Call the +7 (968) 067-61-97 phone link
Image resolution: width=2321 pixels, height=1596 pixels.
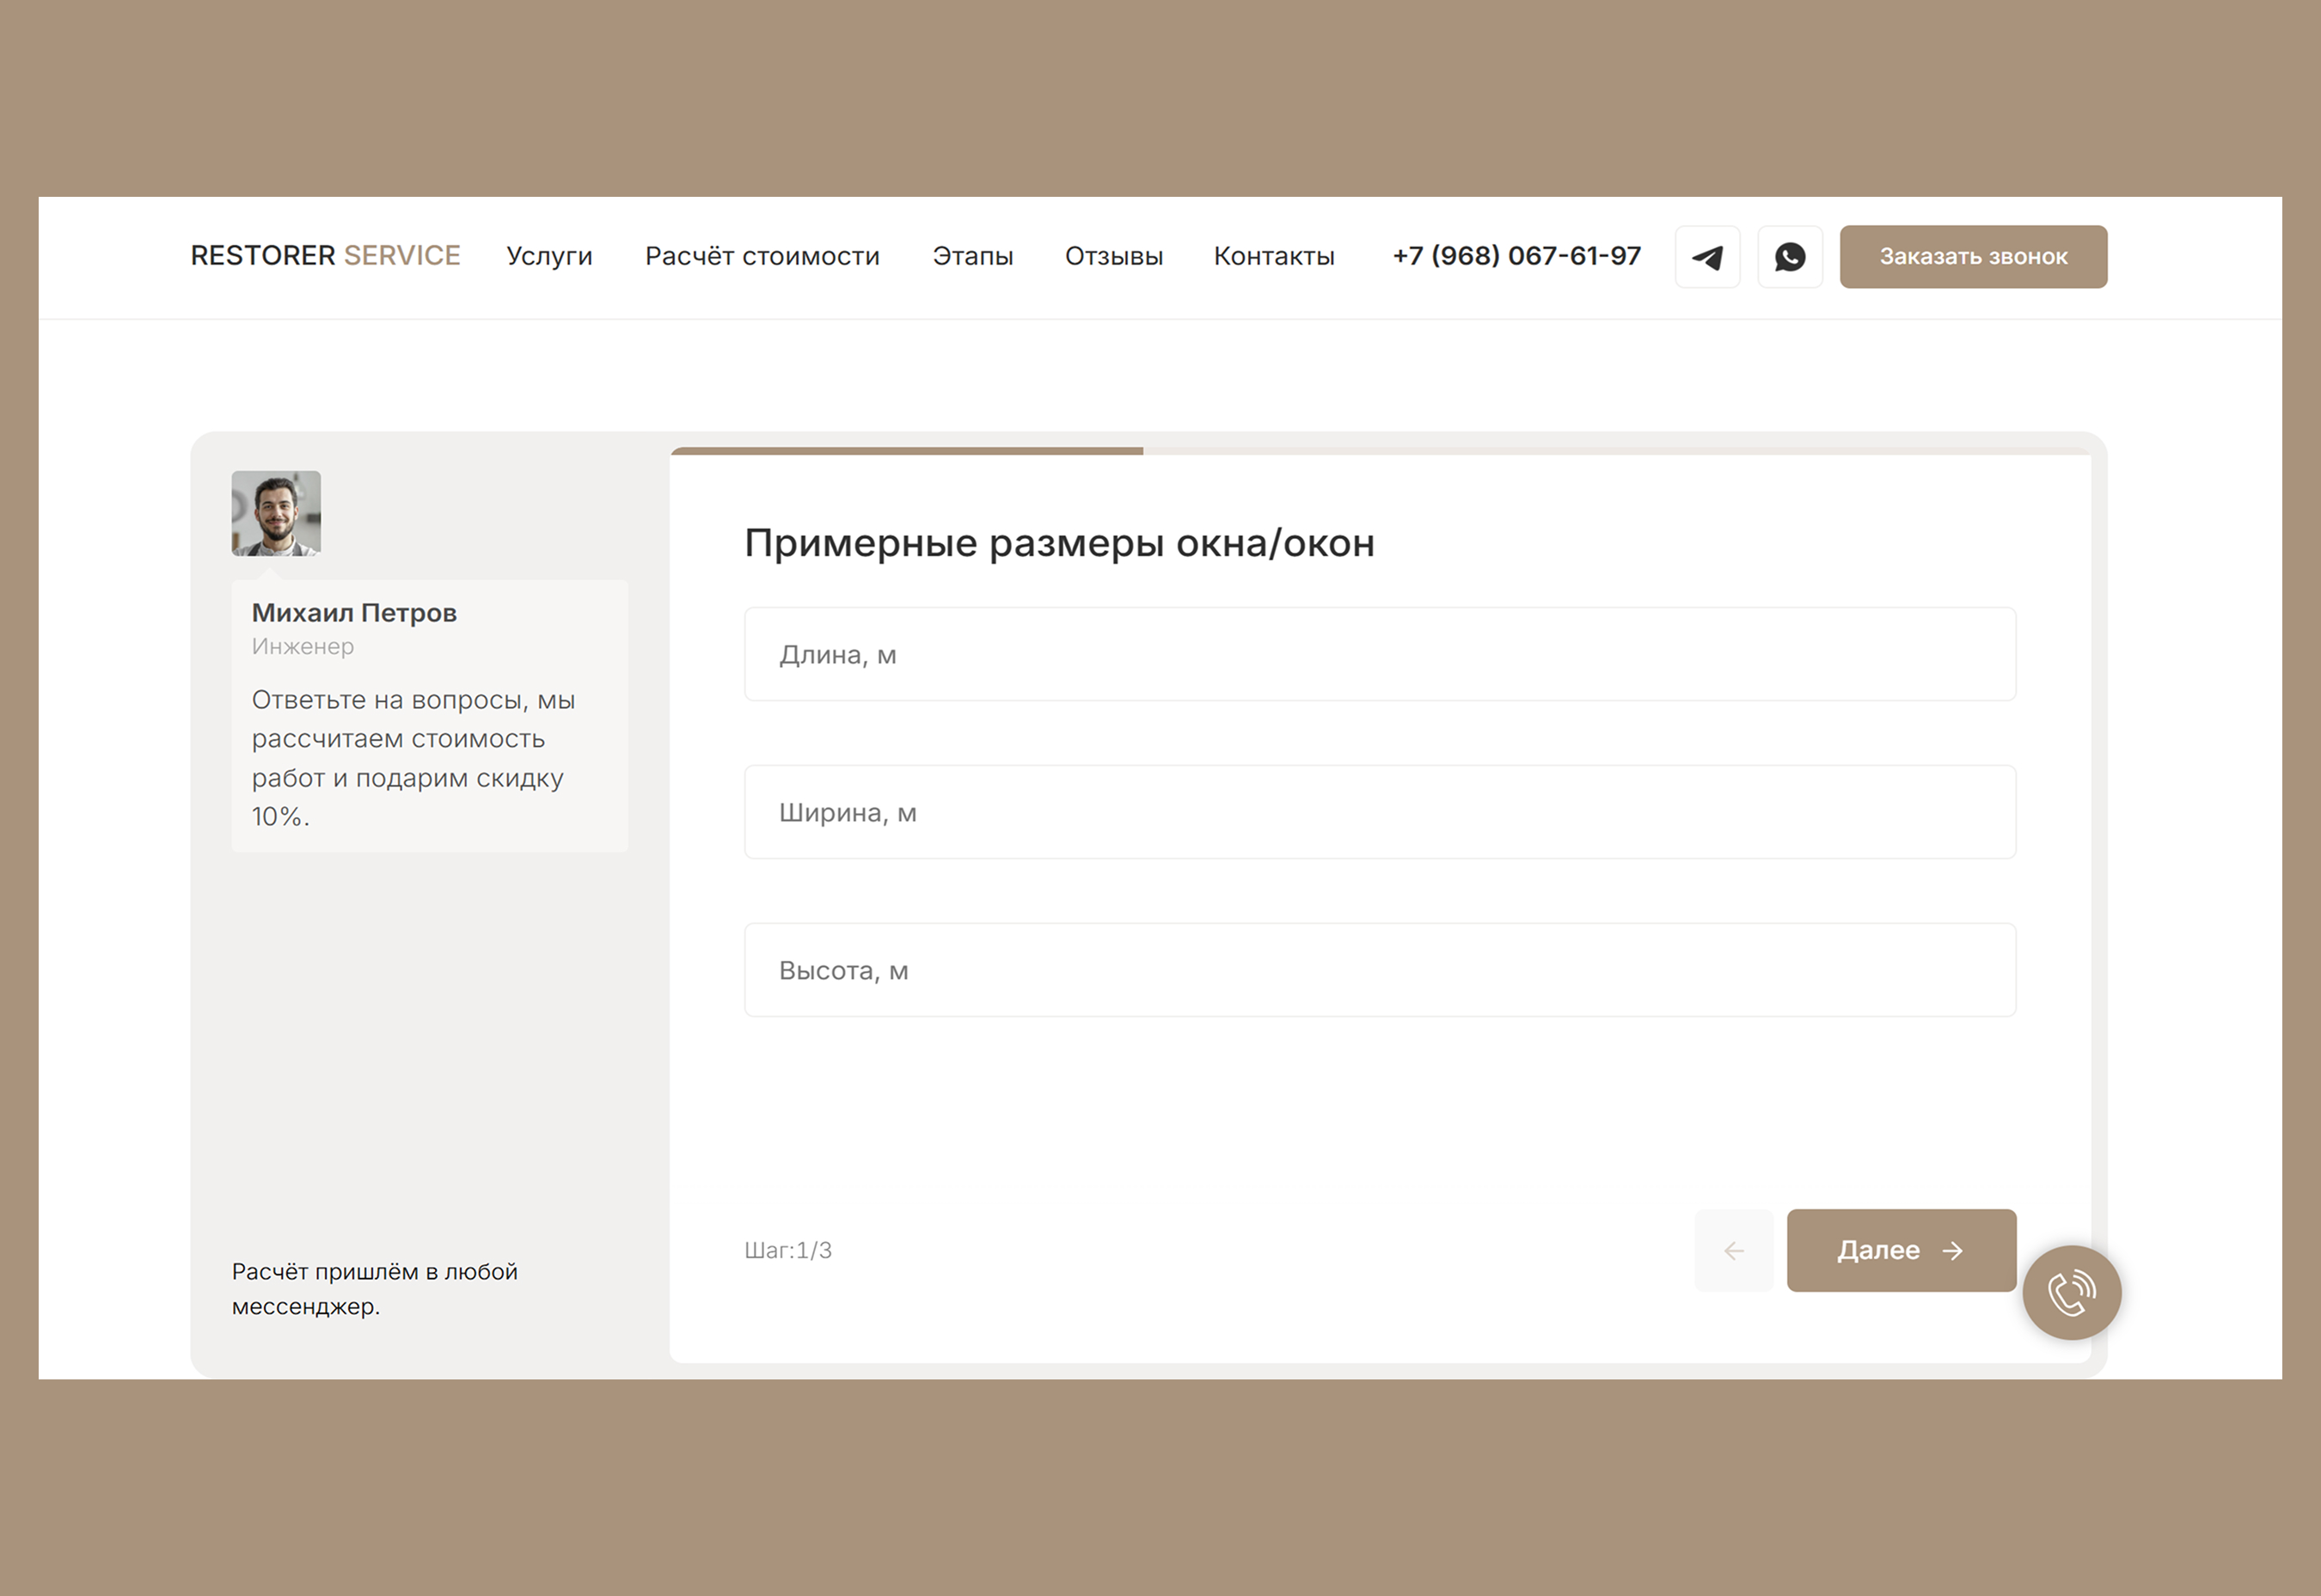(x=1516, y=256)
